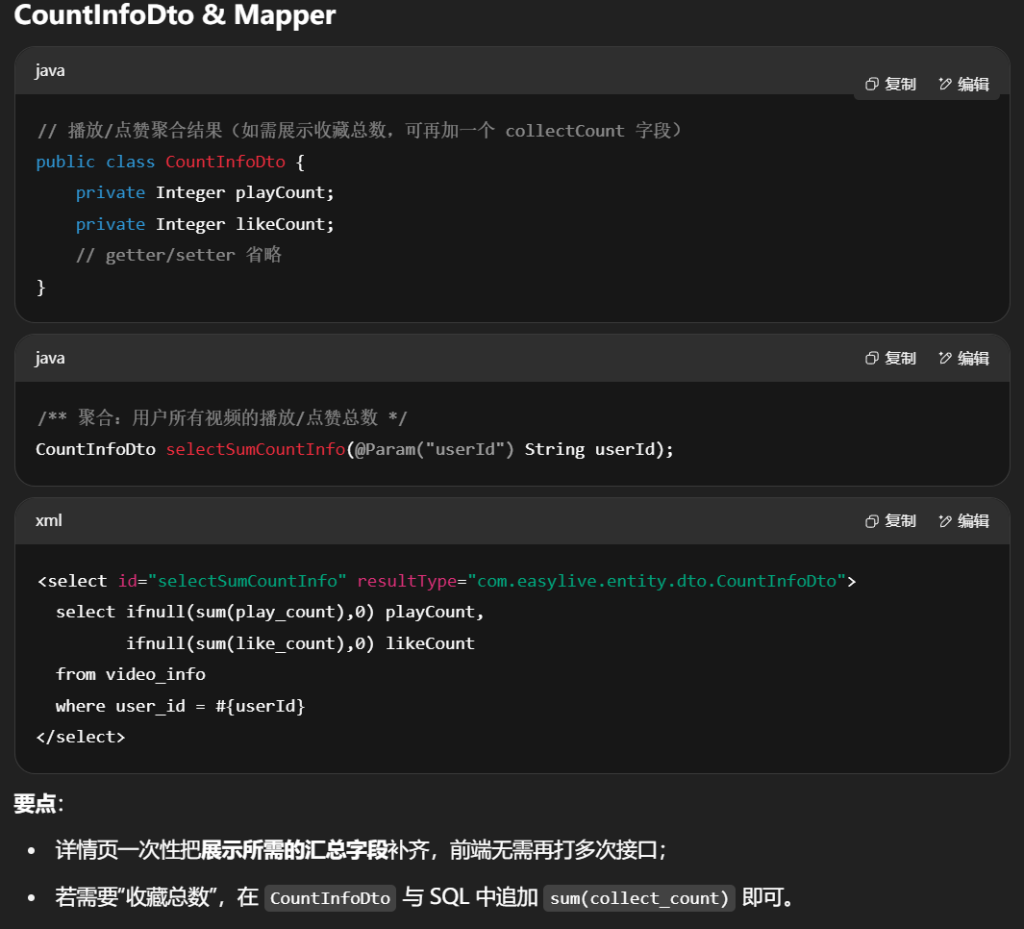The height and width of the screenshot is (929, 1024).
Task: Click the 'xml' language label
Action: click(x=49, y=521)
